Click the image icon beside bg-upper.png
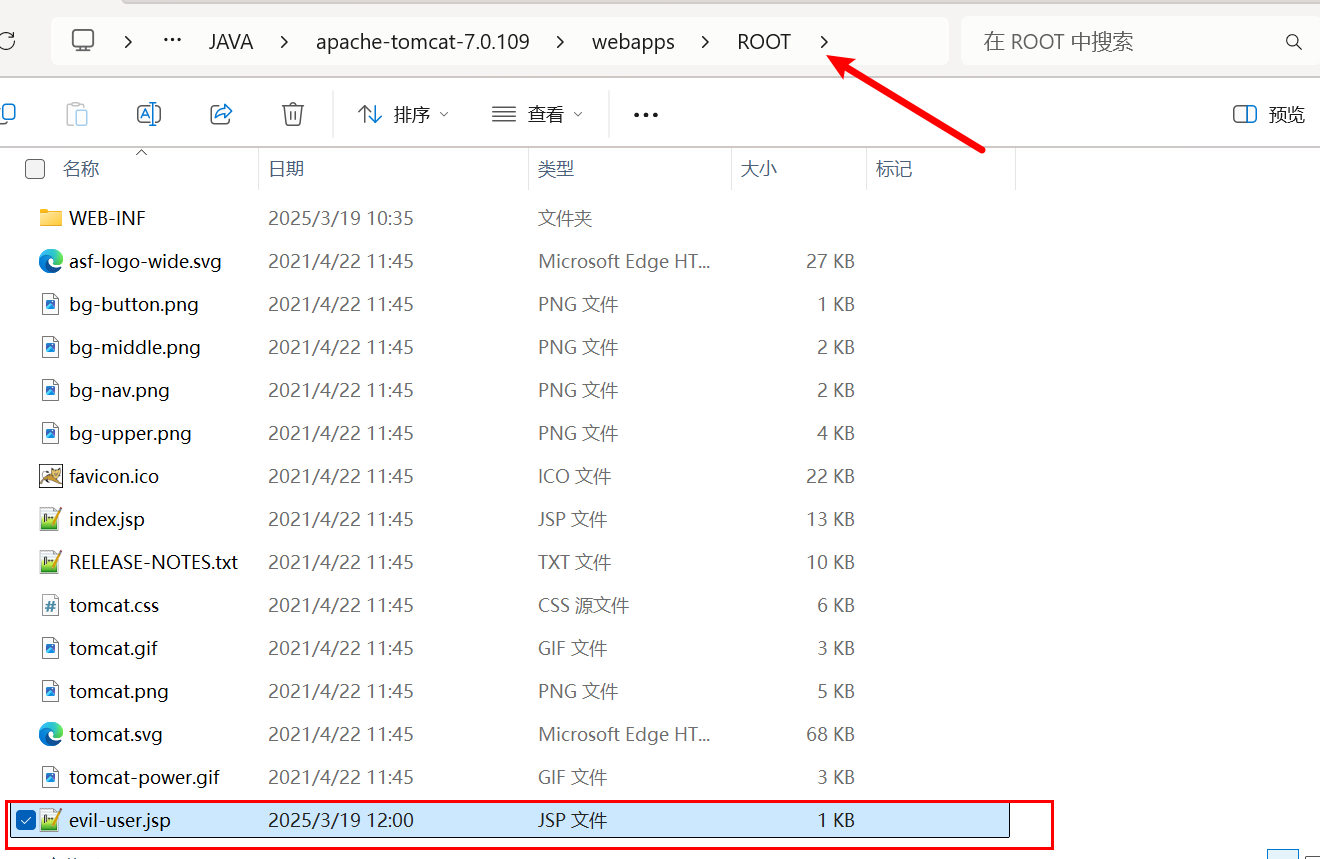 click(50, 433)
